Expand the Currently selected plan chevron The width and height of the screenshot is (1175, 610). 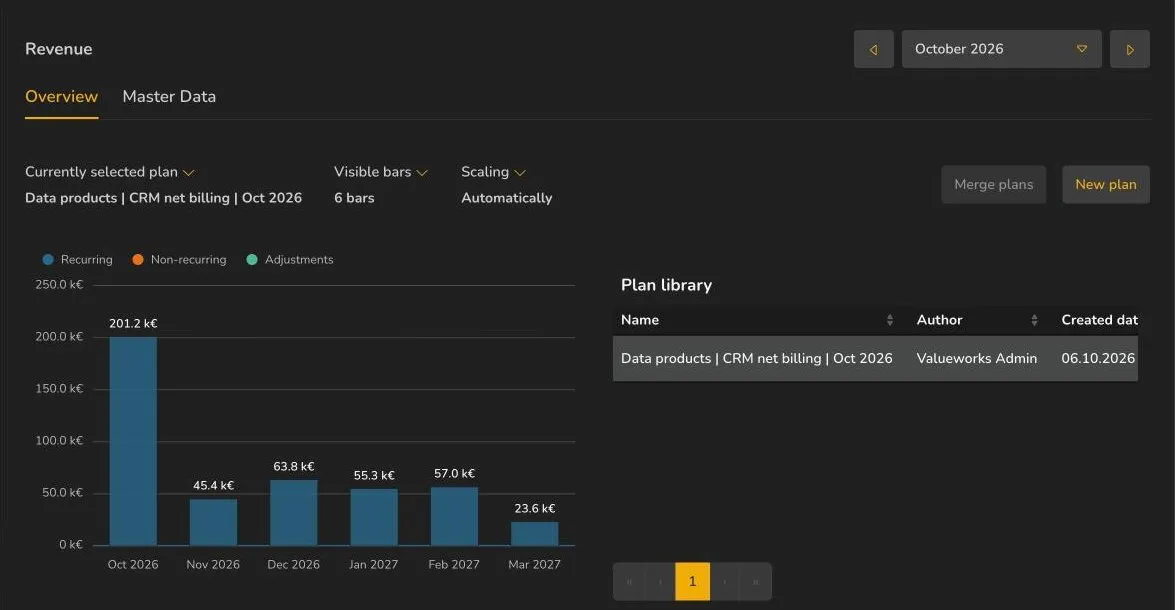click(189, 172)
